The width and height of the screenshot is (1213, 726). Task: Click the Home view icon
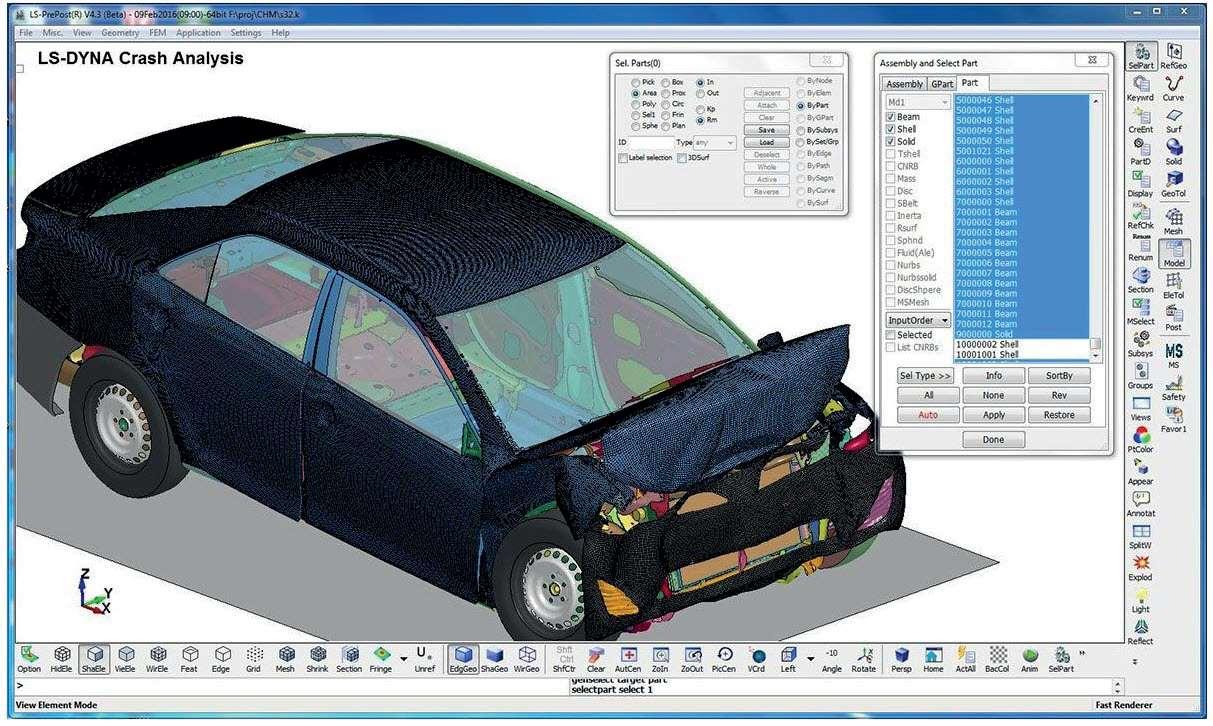coord(933,659)
